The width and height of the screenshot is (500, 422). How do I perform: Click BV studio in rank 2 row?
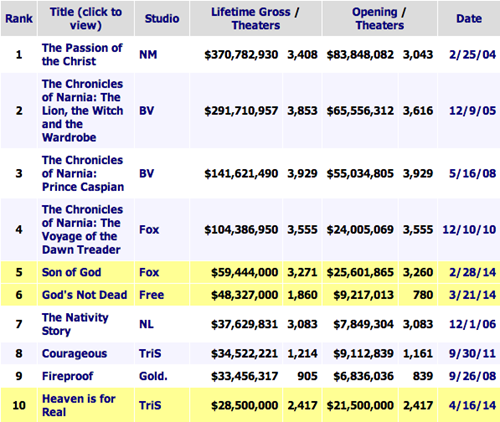[146, 110]
